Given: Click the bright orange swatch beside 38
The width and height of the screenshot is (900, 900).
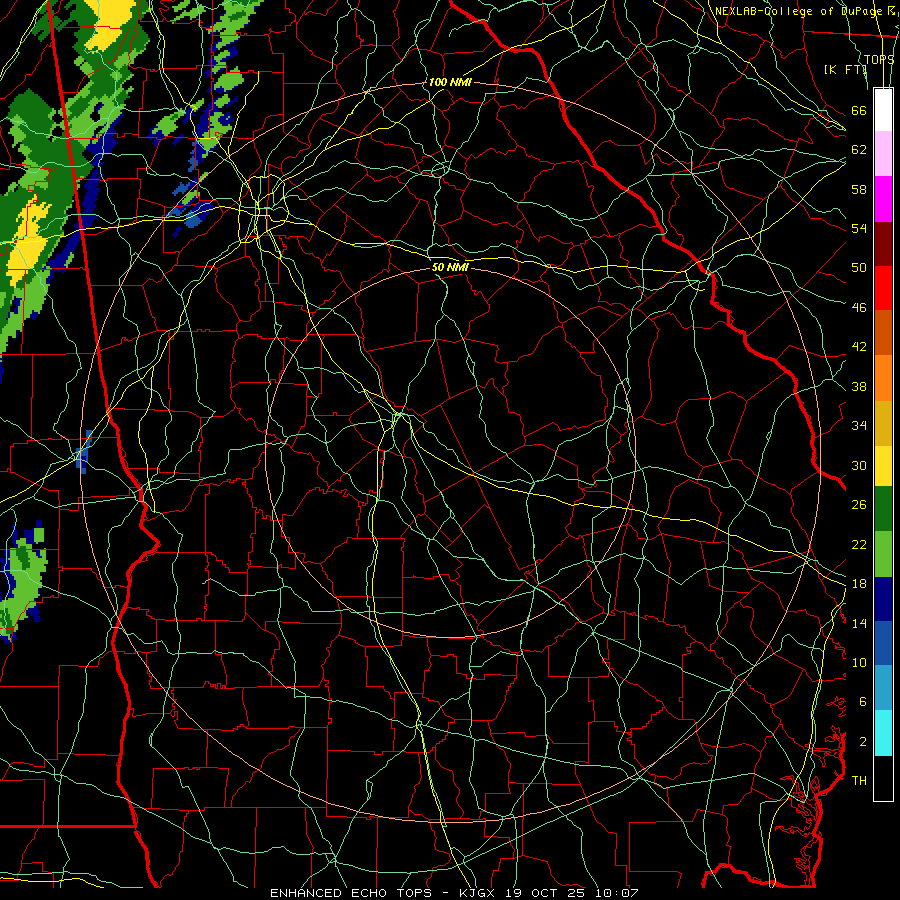Looking at the screenshot, I should pyautogui.click(x=883, y=377).
